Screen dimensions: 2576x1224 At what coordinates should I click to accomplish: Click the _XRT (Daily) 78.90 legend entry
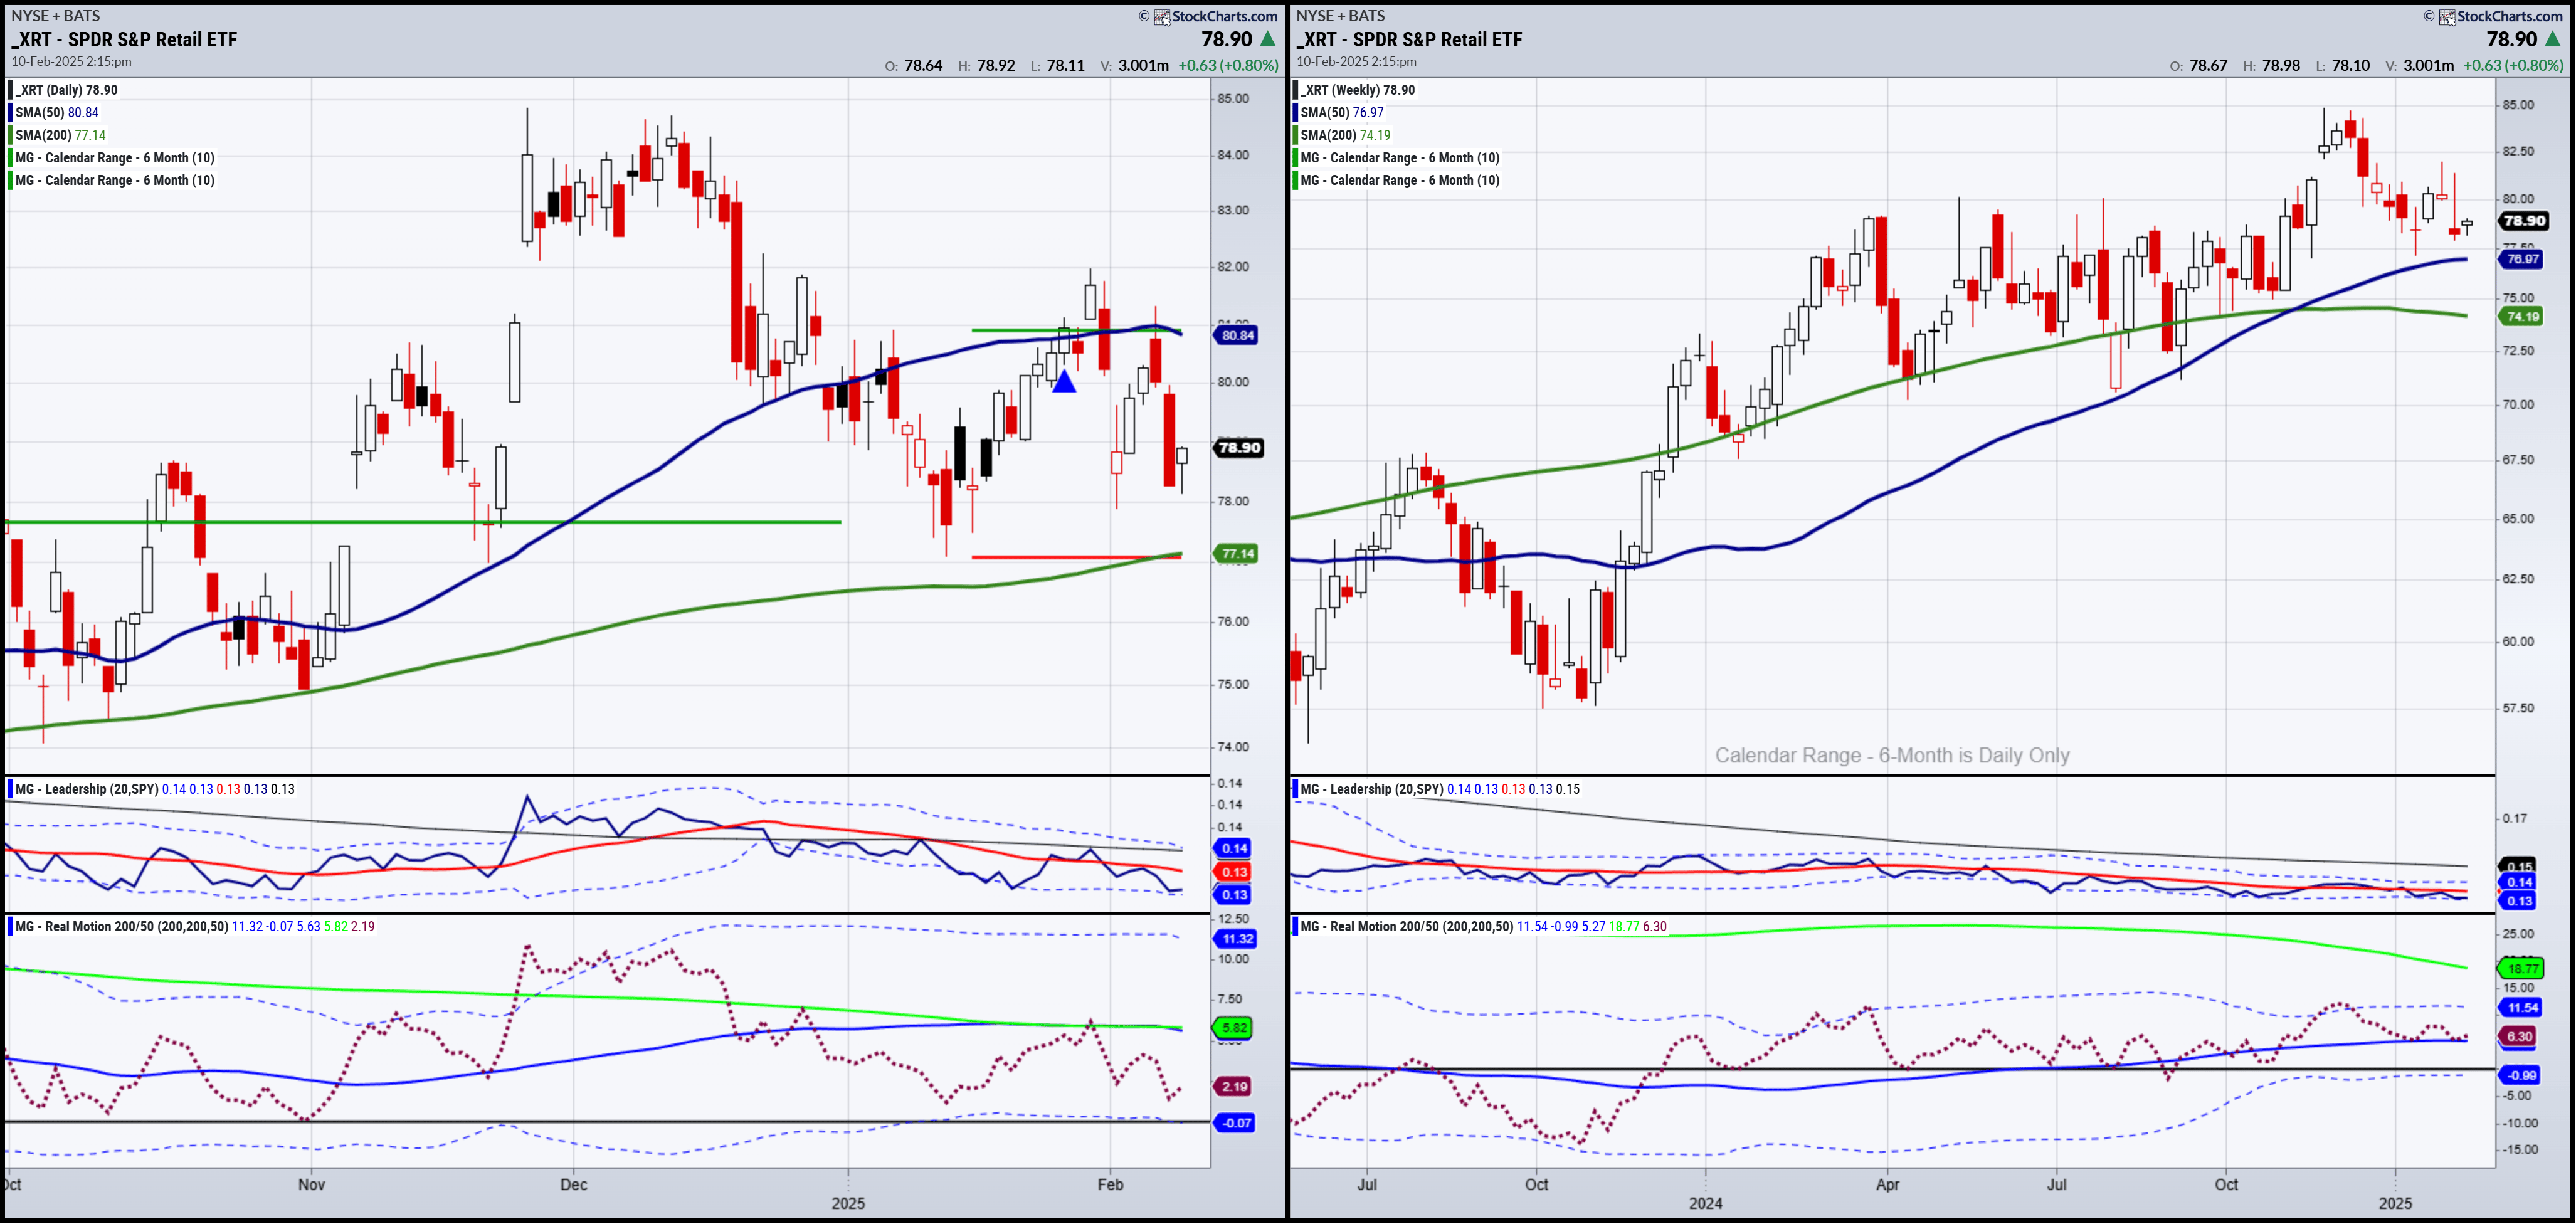pyautogui.click(x=66, y=90)
